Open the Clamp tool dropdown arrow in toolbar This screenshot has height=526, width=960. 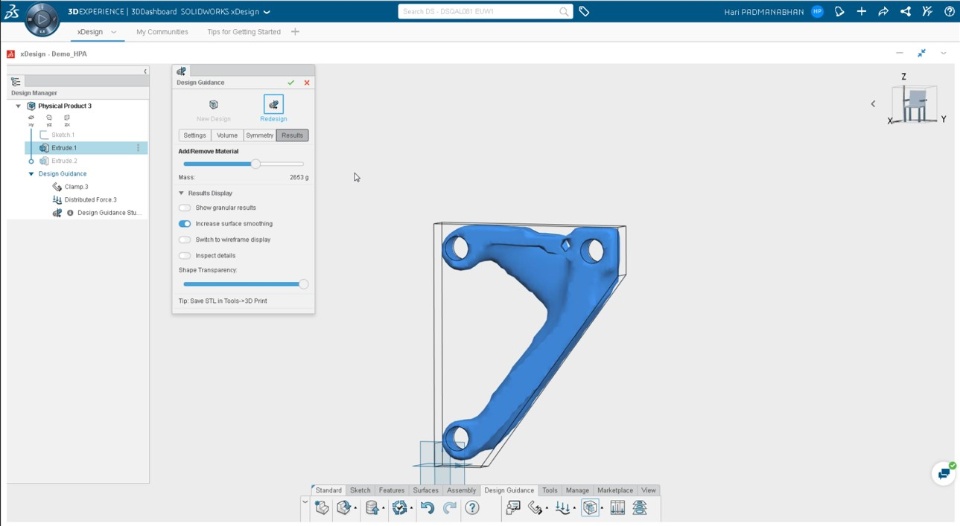tap(547, 509)
